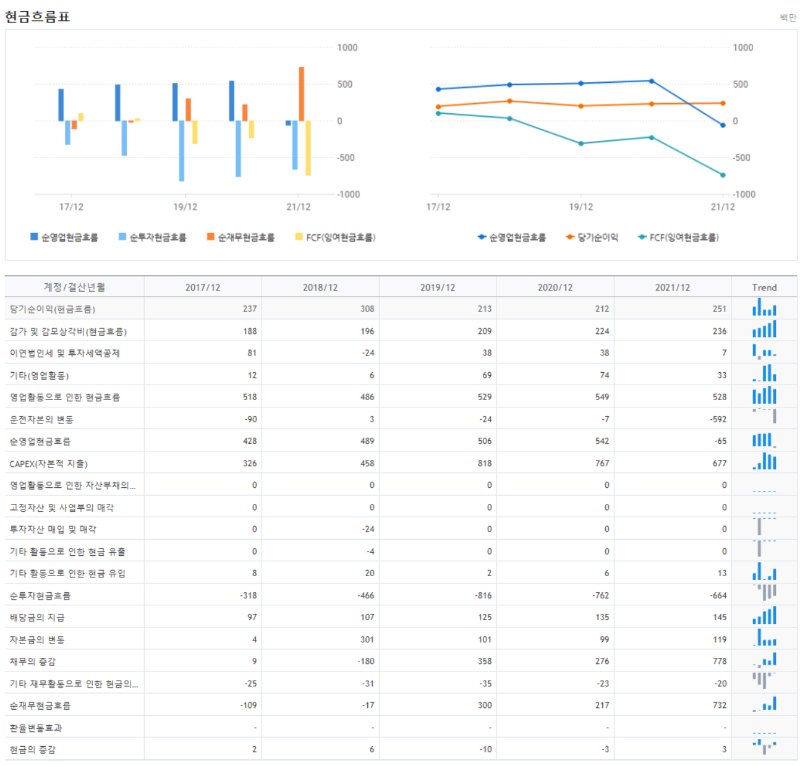Open trend sparkline for 배당금의 지급 row
This screenshot has width=800, height=766.
point(764,615)
